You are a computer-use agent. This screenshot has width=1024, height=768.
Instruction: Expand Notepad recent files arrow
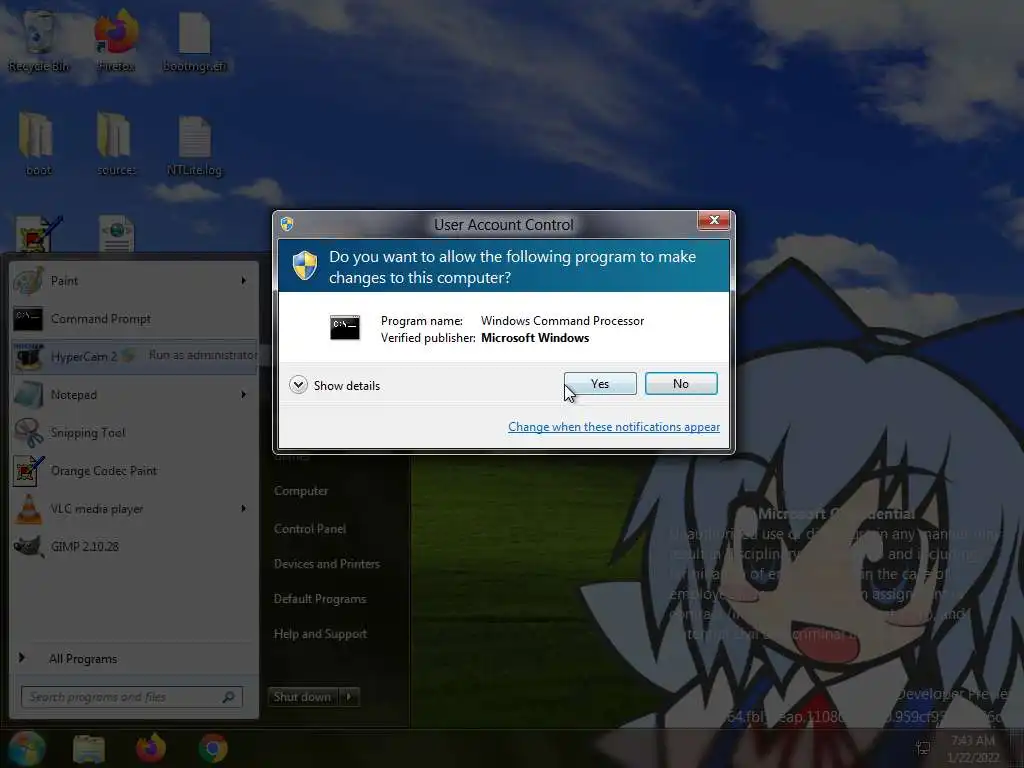coord(244,394)
